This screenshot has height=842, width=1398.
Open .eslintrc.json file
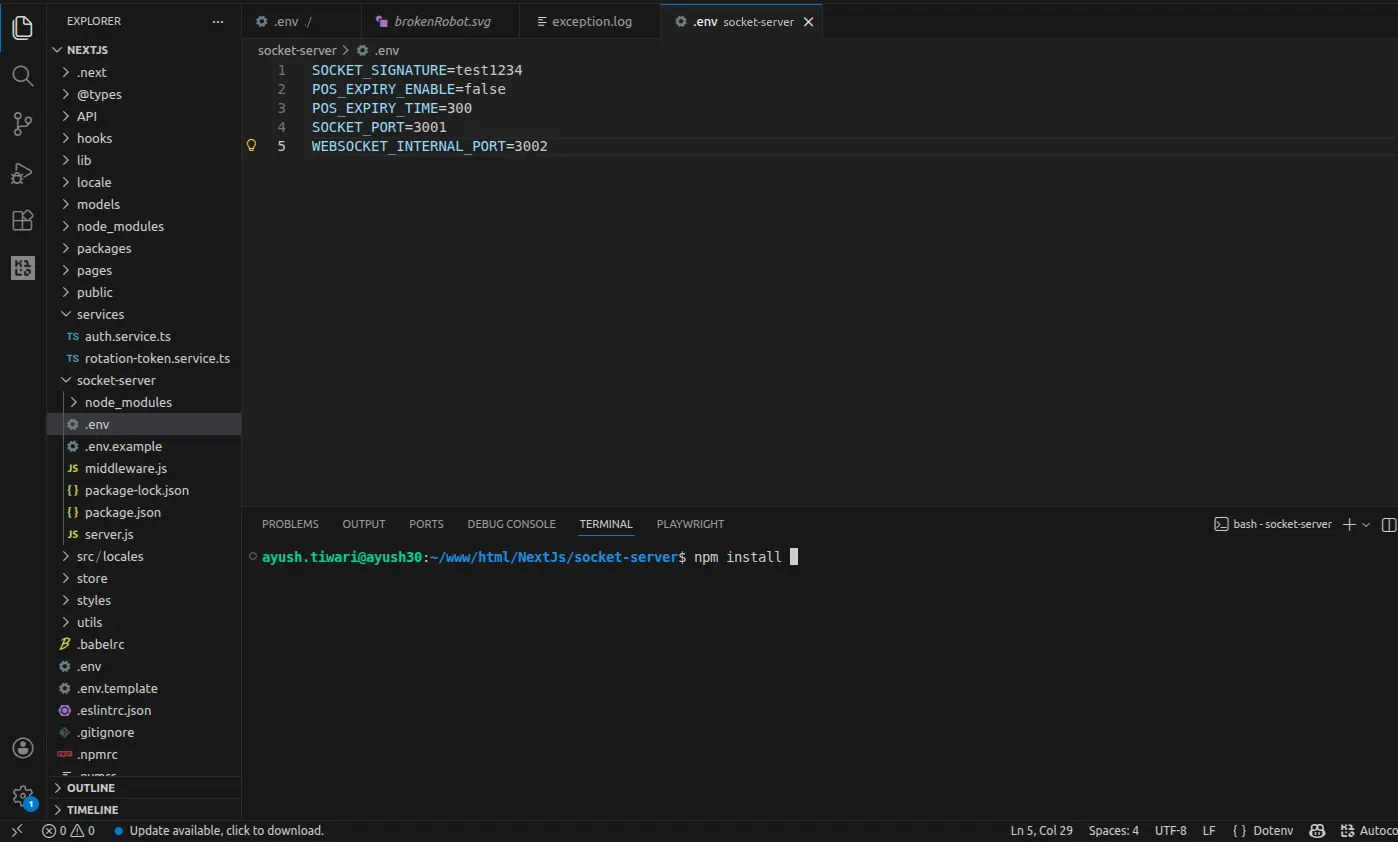113,710
